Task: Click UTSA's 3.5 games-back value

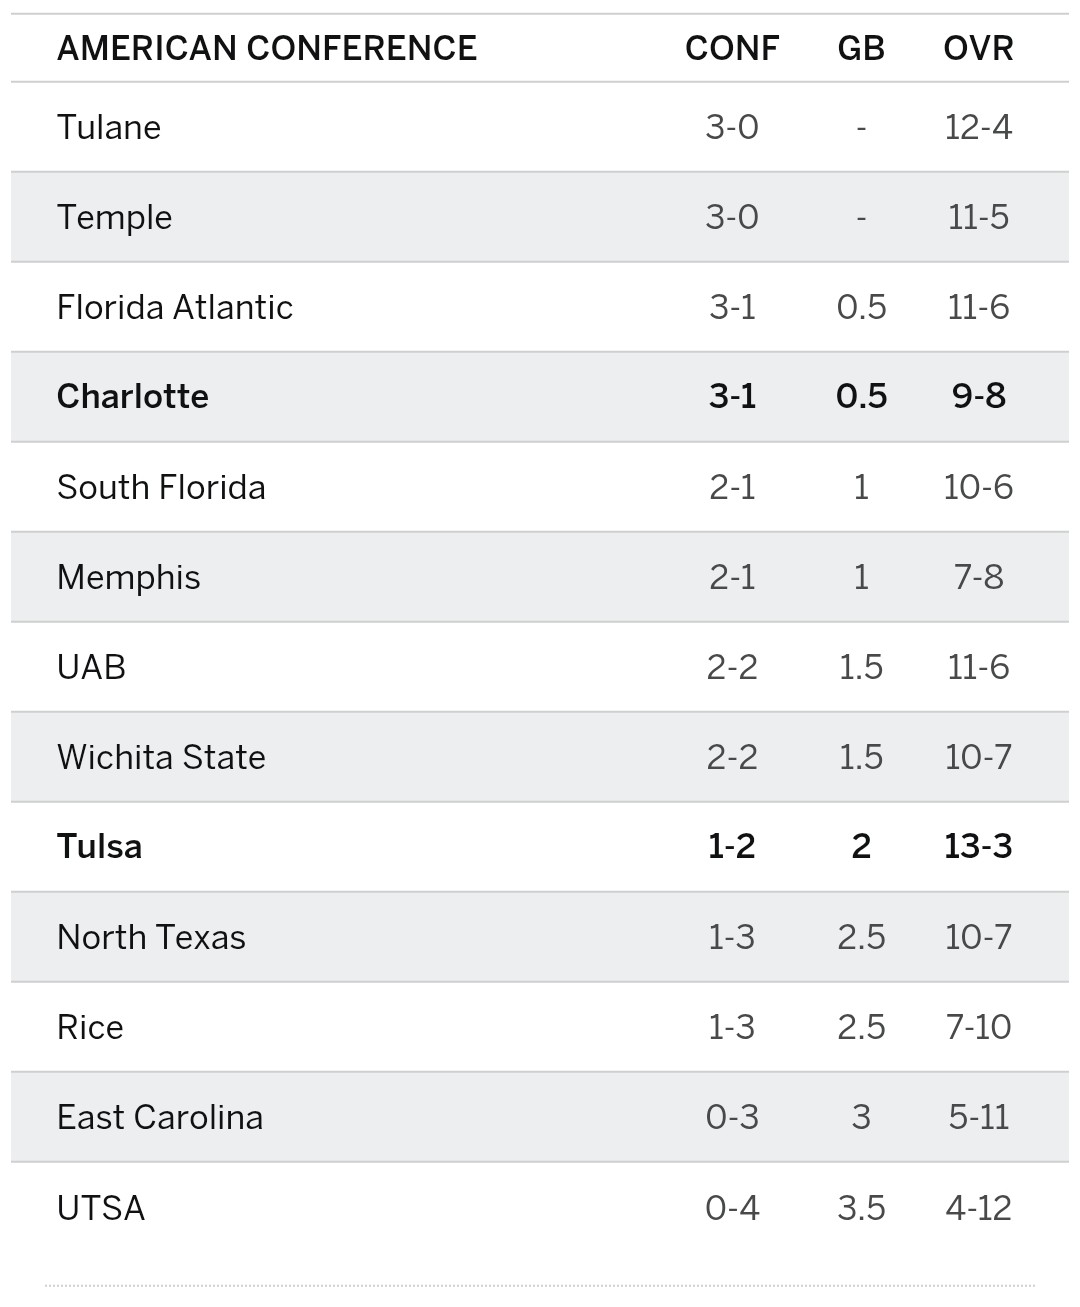Action: (x=861, y=1208)
